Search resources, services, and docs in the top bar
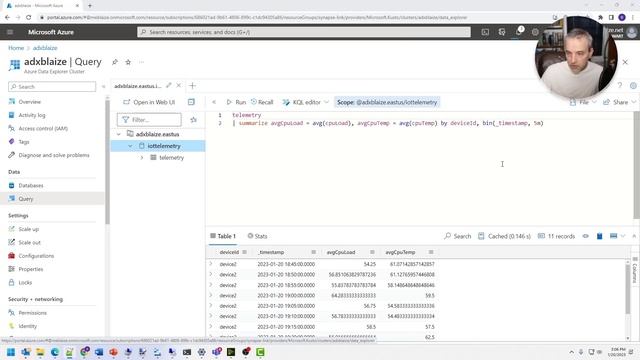Screen dimensions: 640x360 click(304, 32)
